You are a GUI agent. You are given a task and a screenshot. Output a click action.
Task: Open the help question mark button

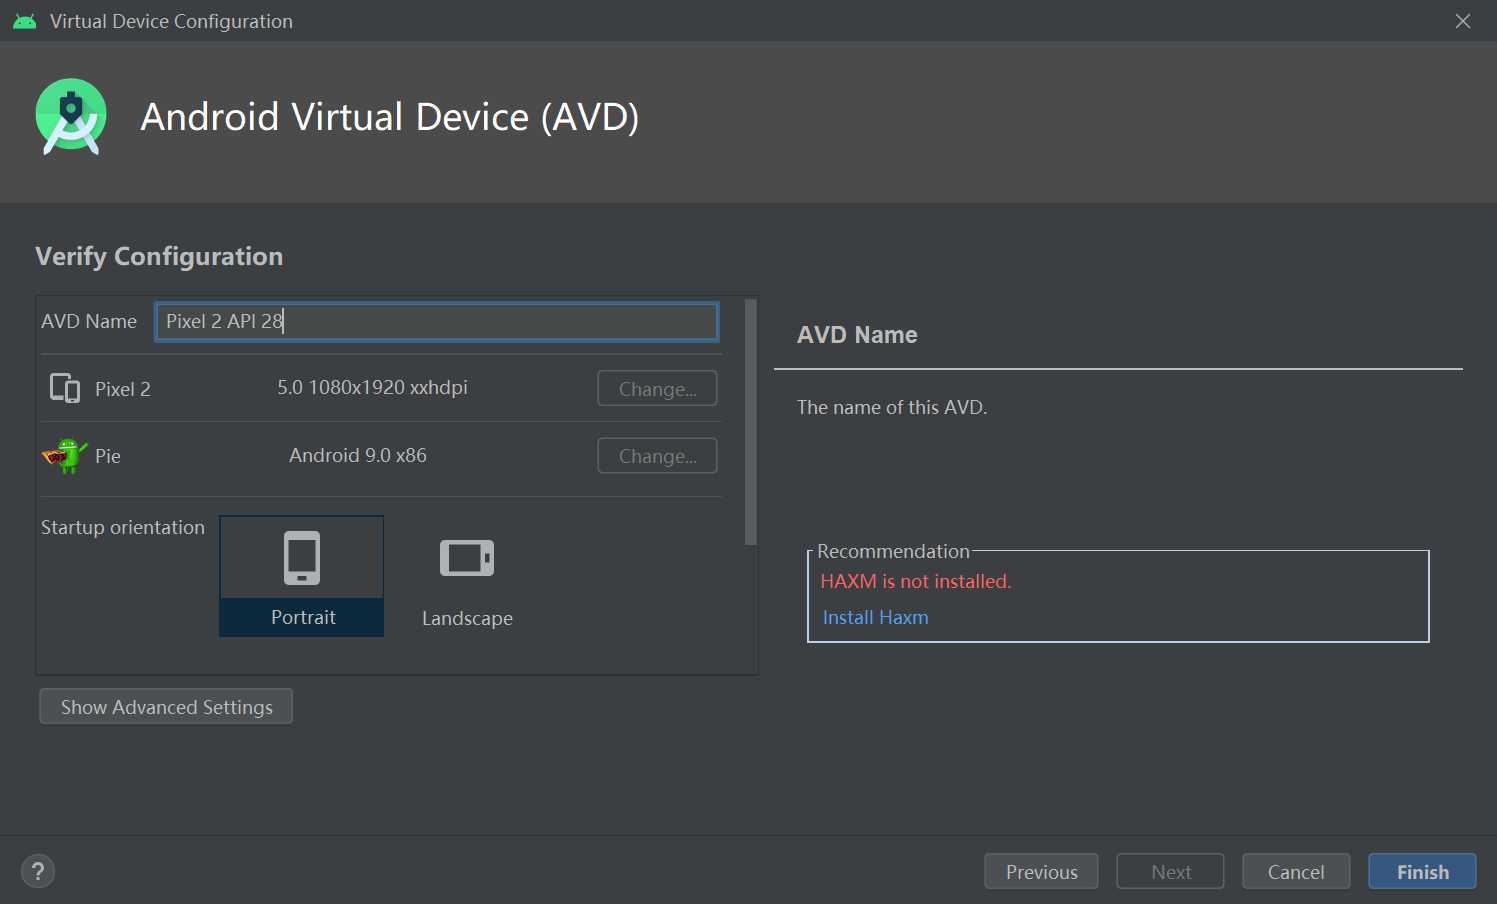coord(38,871)
